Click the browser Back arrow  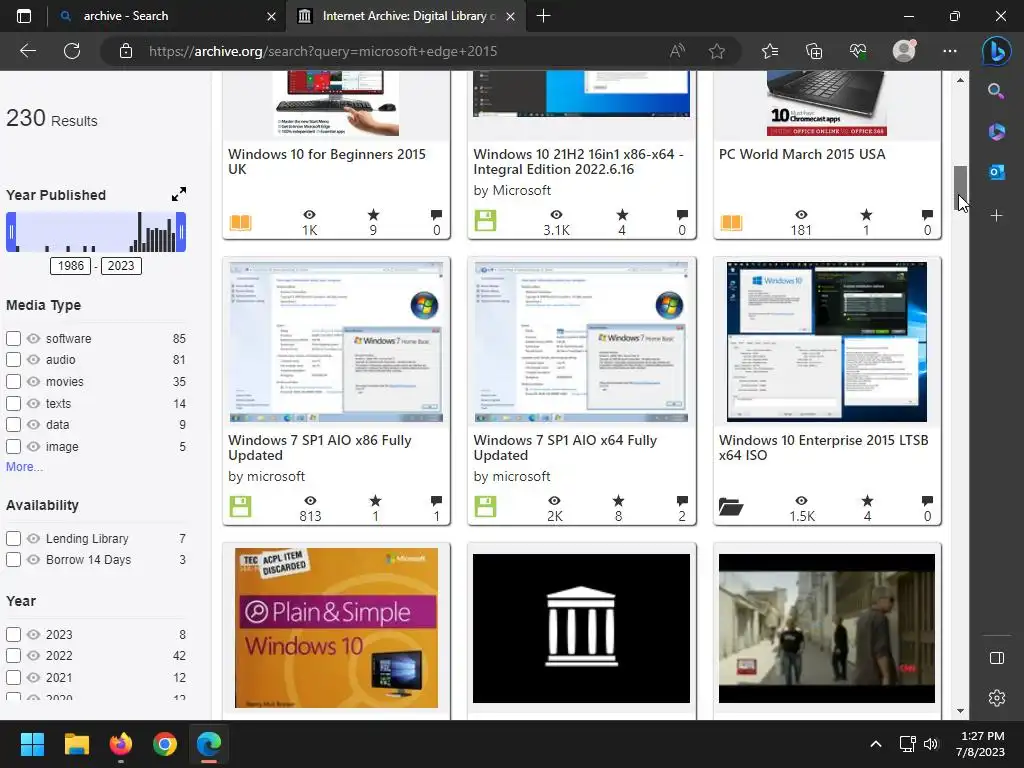click(x=27, y=51)
